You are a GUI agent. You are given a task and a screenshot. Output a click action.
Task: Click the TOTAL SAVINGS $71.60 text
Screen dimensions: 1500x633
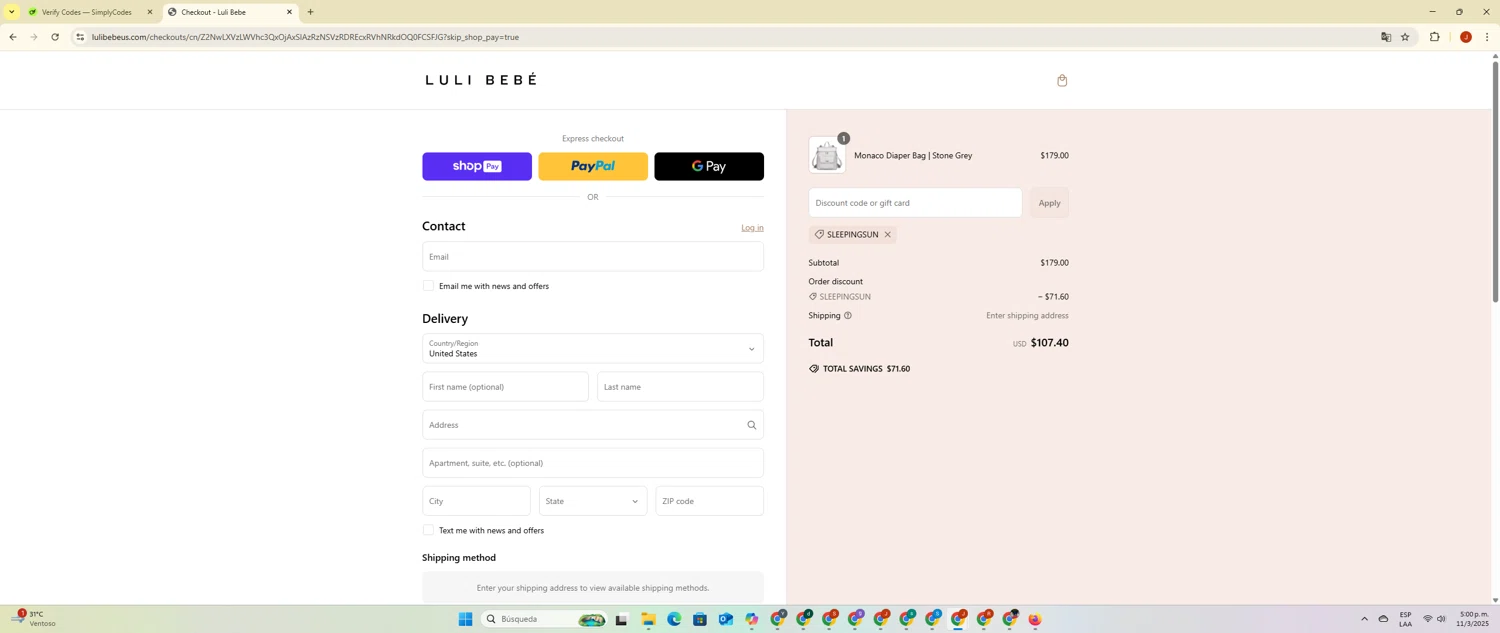point(866,369)
